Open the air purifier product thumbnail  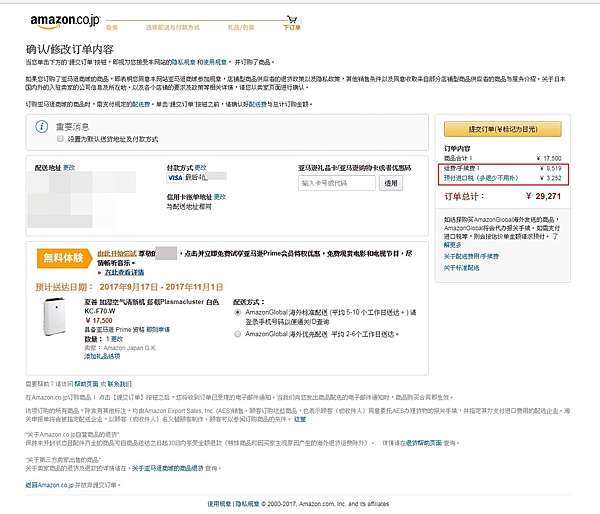point(54,317)
